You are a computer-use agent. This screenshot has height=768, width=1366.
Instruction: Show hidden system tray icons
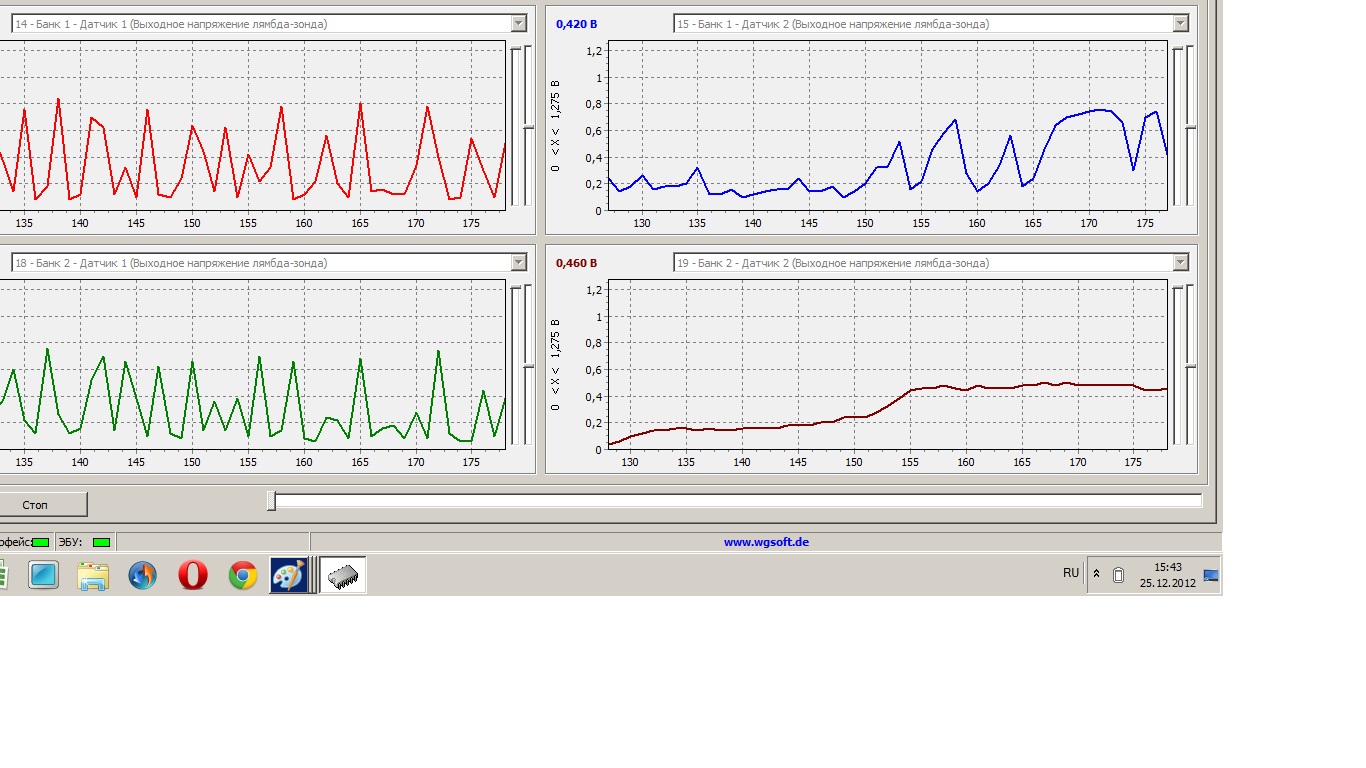[1096, 574]
